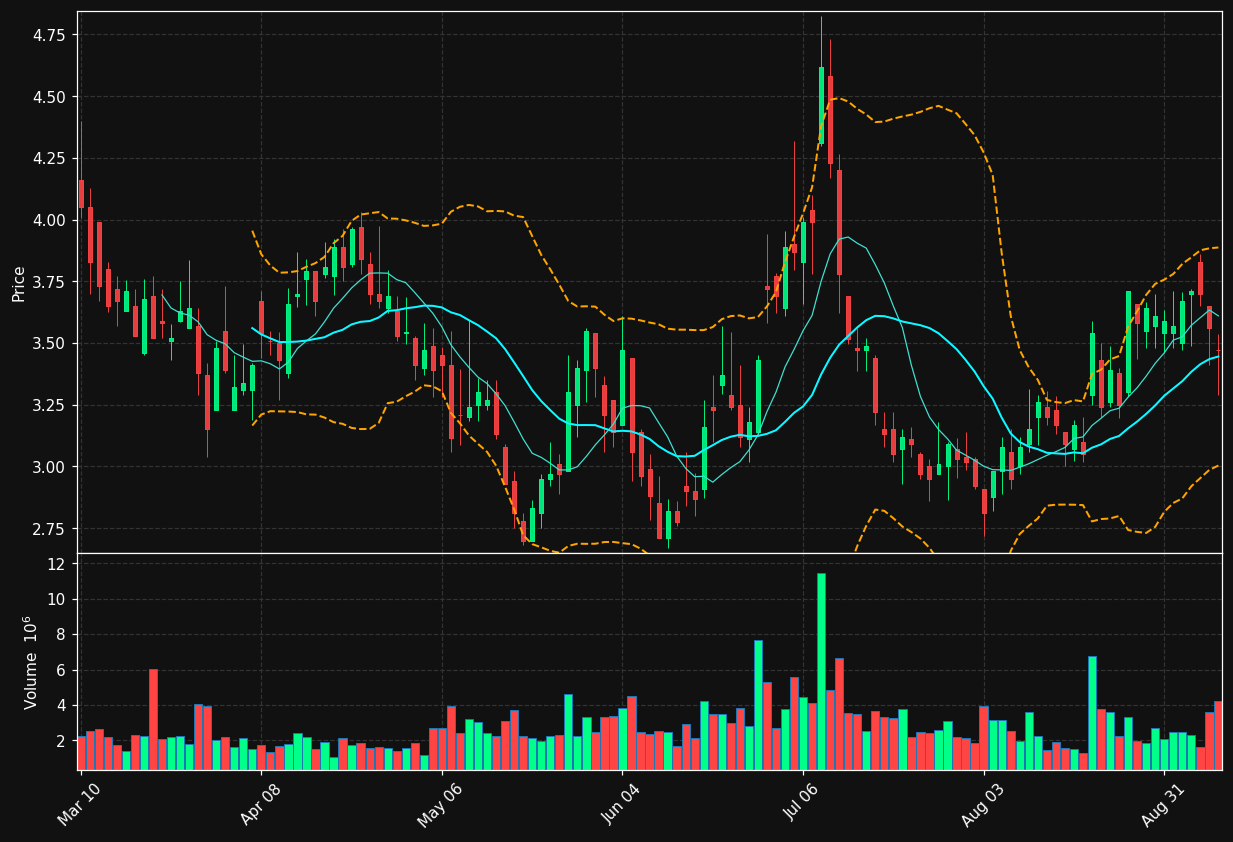Click the 3.25 price tick label
Image resolution: width=1233 pixels, height=842 pixels.
click(x=50, y=405)
